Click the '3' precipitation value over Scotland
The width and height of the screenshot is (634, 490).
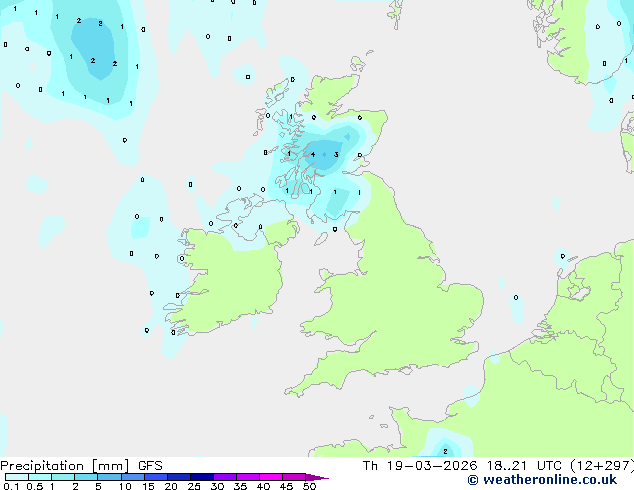tap(336, 154)
